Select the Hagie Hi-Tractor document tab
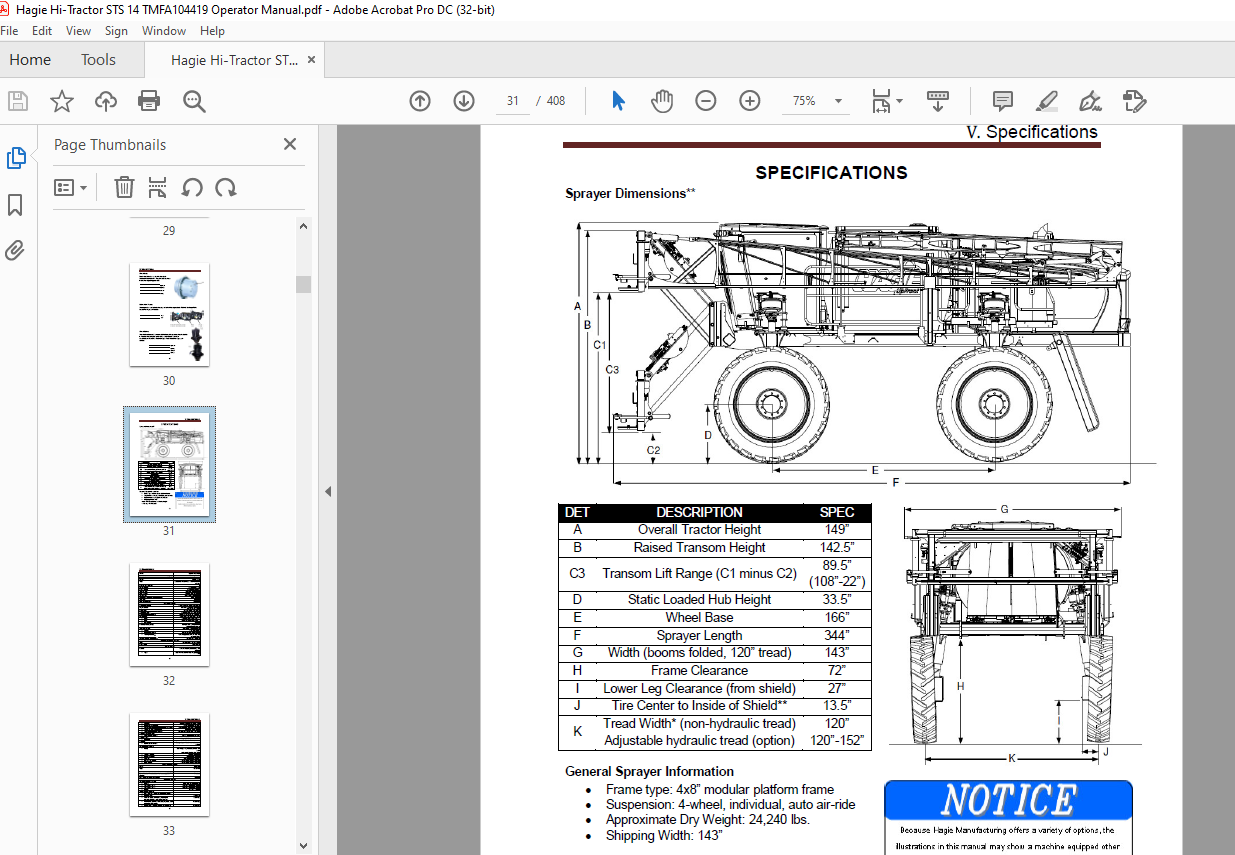The width and height of the screenshot is (1235, 855). click(234, 60)
